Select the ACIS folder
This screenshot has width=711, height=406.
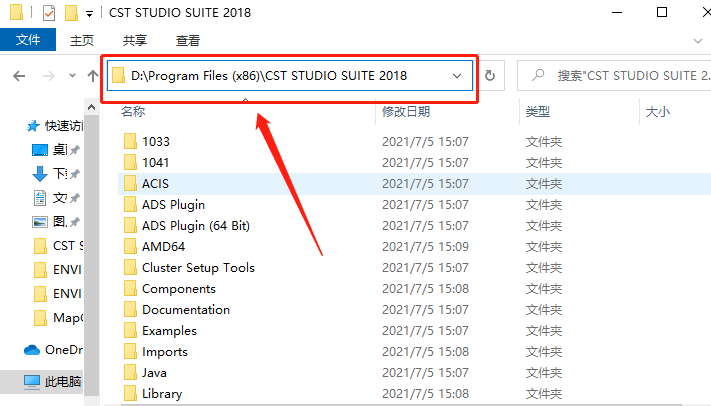155,184
